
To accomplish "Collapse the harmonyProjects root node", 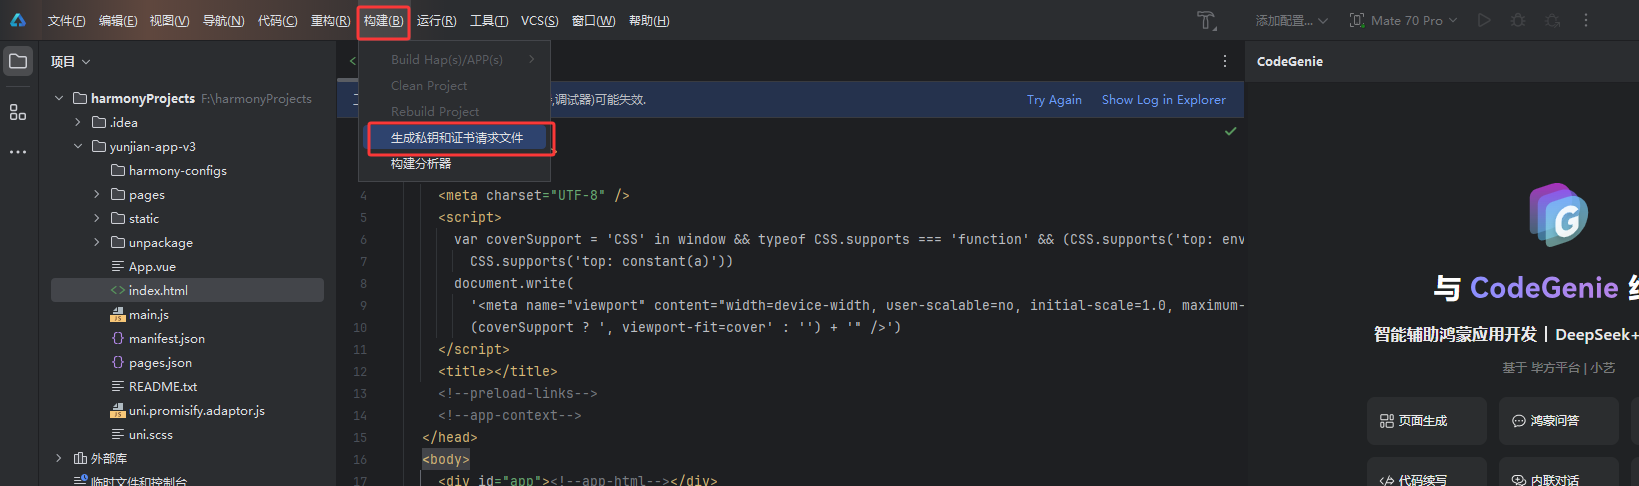I will [x=59, y=98].
